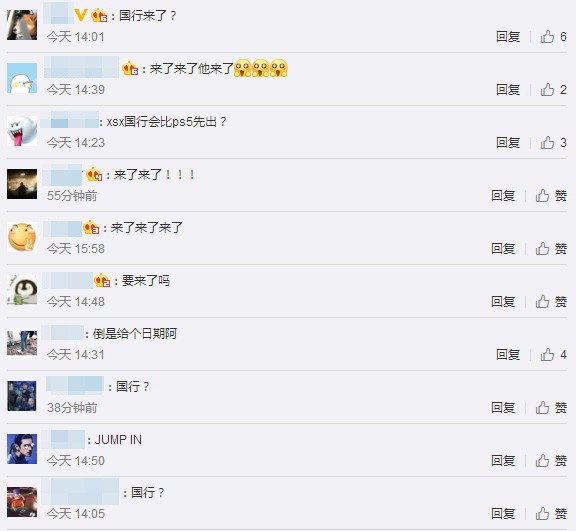576x531 pixels.
Task: Like the comment "国行来了？" with thumbs-up
Action: tap(547, 37)
